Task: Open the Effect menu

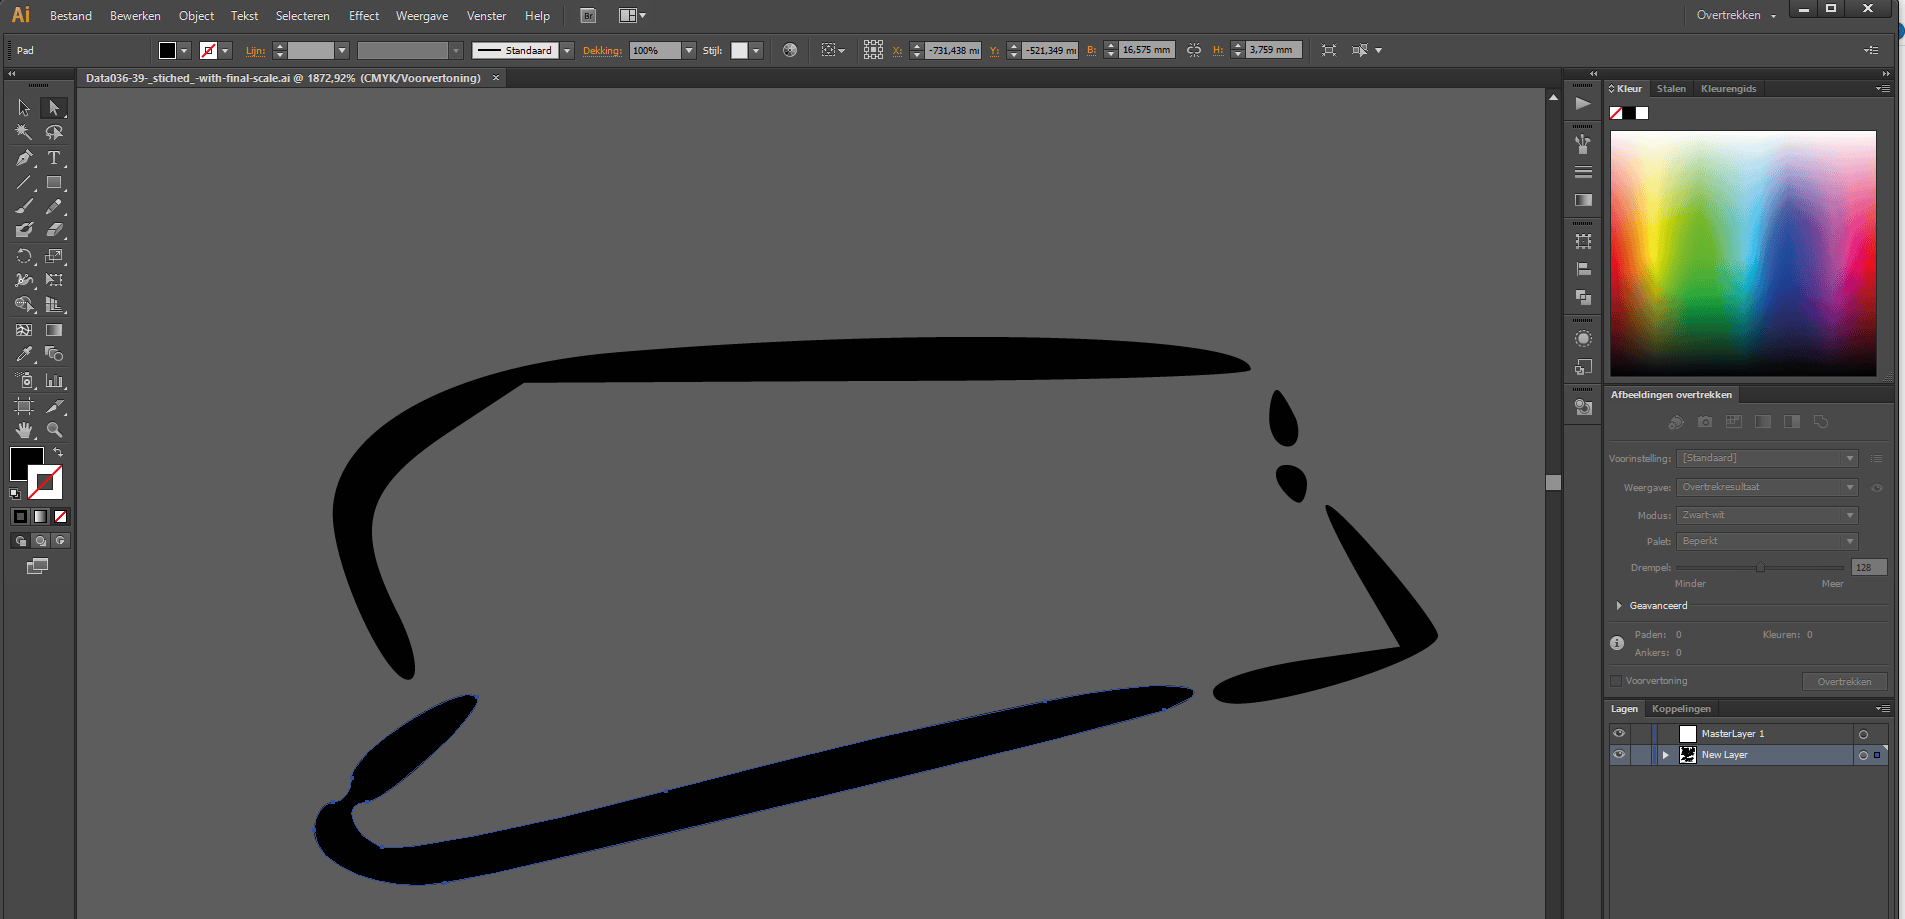Action: point(364,16)
